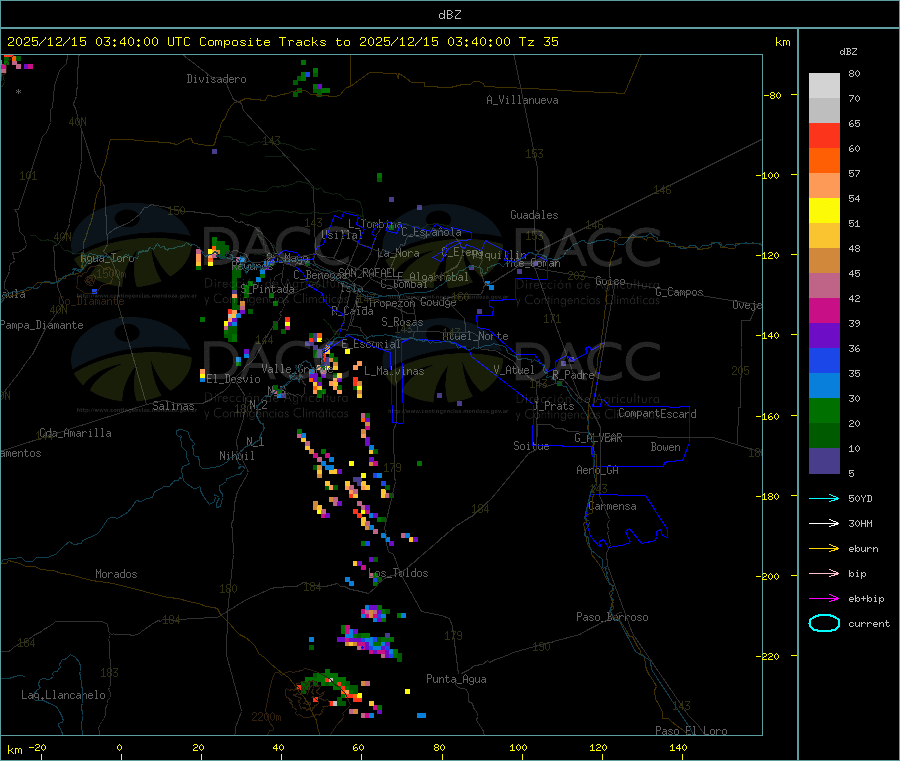The image size is (900, 761).
Task: Click the 'Nihuil' map label
Action: (237, 456)
